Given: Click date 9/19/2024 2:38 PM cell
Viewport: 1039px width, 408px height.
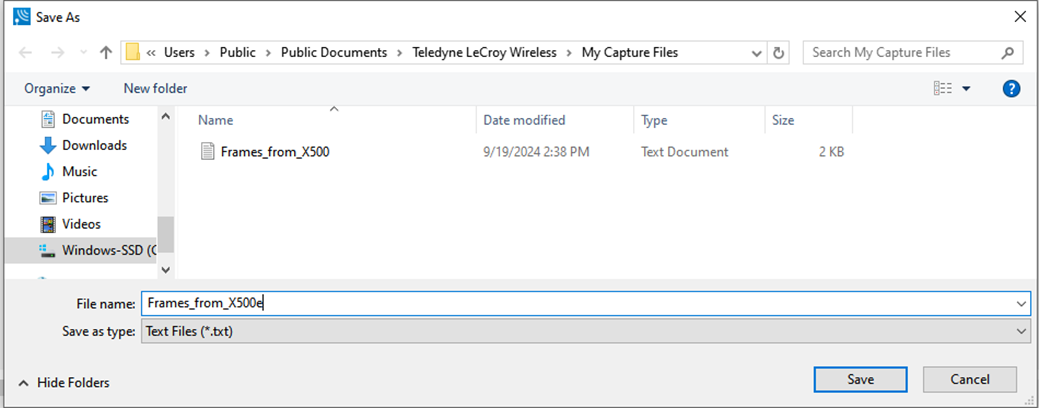Looking at the screenshot, I should [536, 152].
